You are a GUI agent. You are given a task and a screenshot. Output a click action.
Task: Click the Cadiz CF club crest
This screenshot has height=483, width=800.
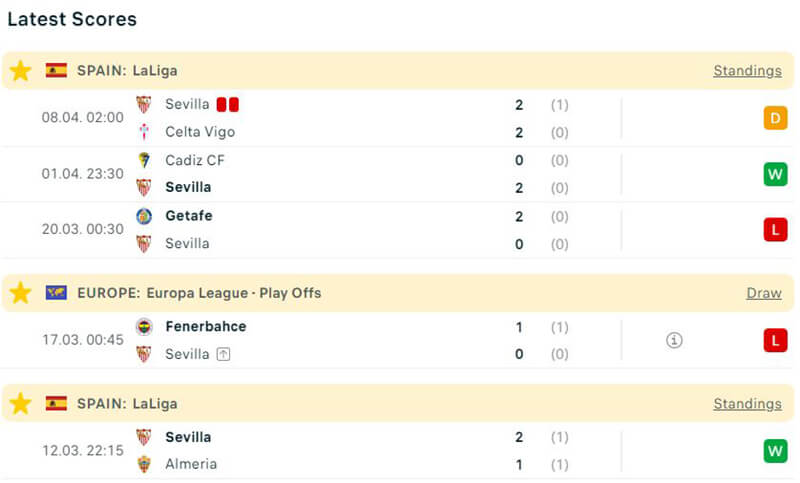click(144, 160)
